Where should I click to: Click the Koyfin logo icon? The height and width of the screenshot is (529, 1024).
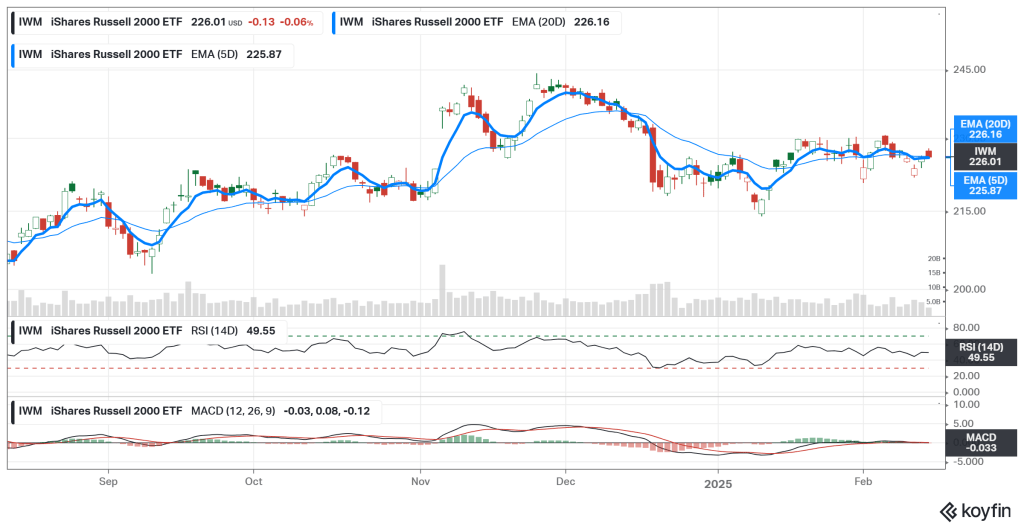pos(946,511)
